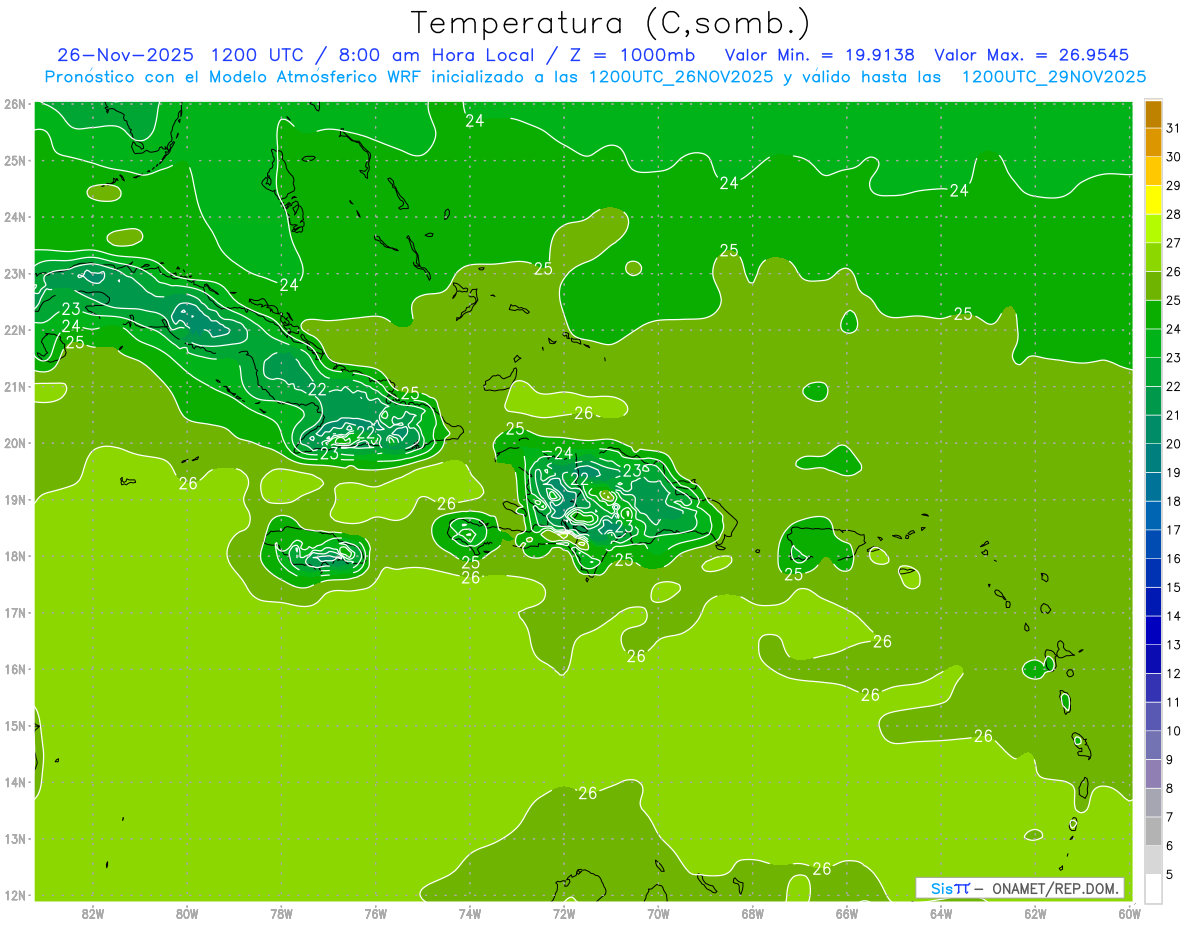This screenshot has width=1200, height=927.
Task: Click the yellow swatch between 28 and 29
Action: tap(1153, 200)
